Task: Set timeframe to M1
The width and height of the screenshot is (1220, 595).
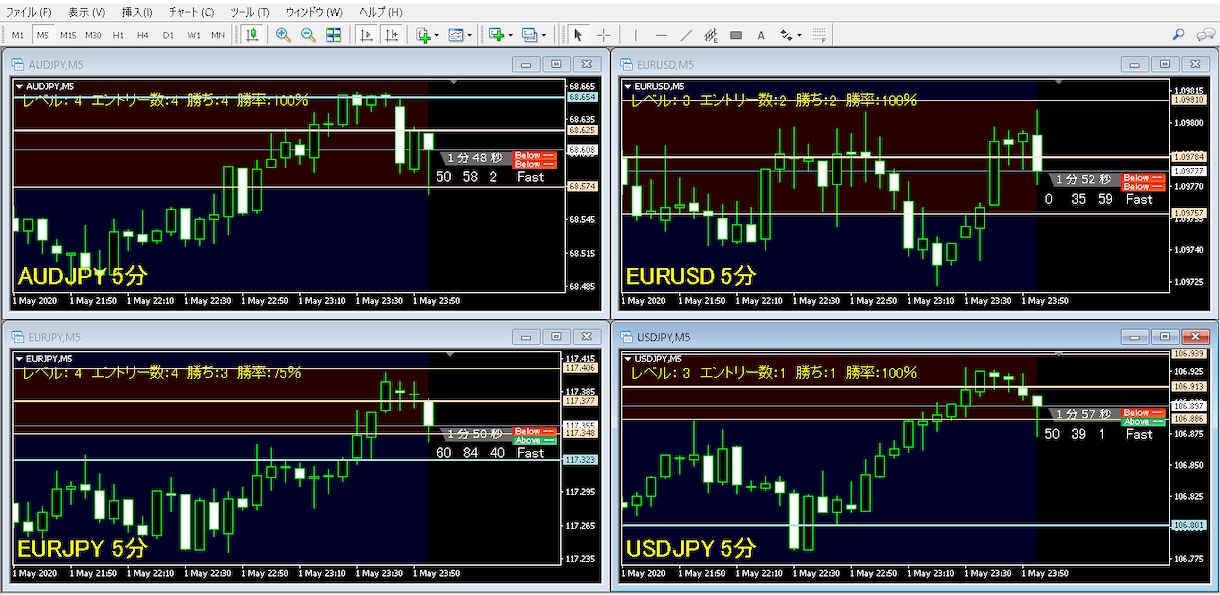Action: [x=18, y=35]
